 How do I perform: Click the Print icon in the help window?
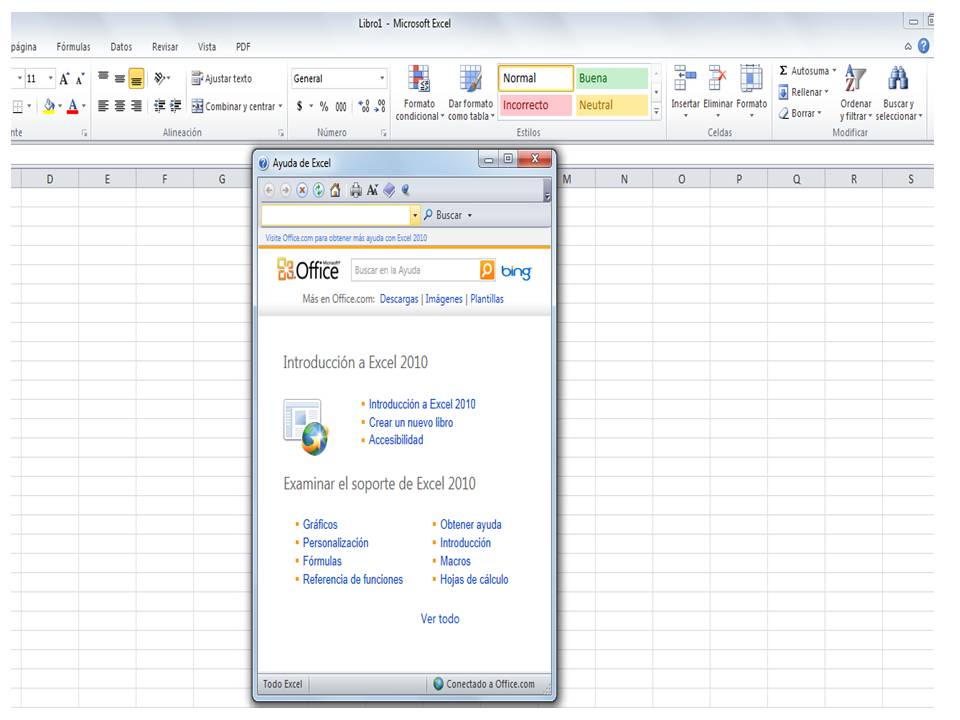tap(355, 190)
